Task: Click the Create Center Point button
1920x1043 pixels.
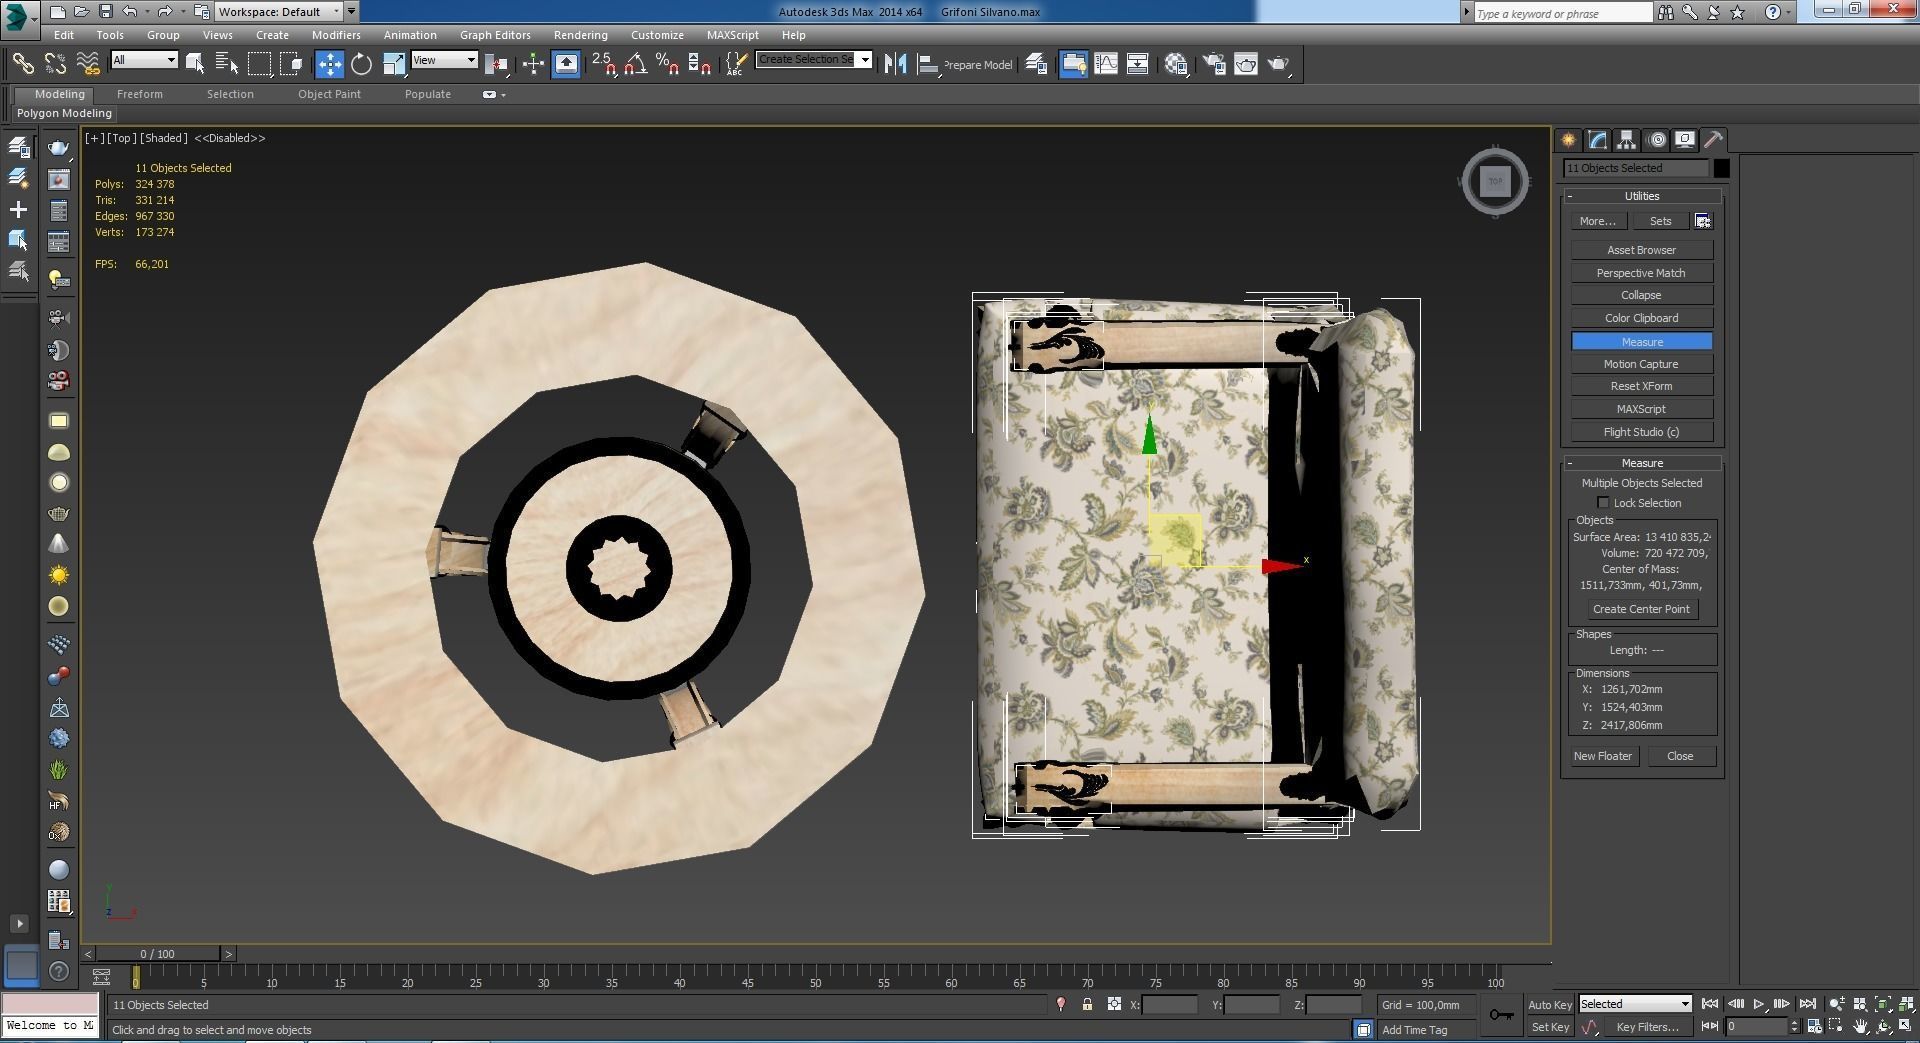Action: click(1641, 609)
